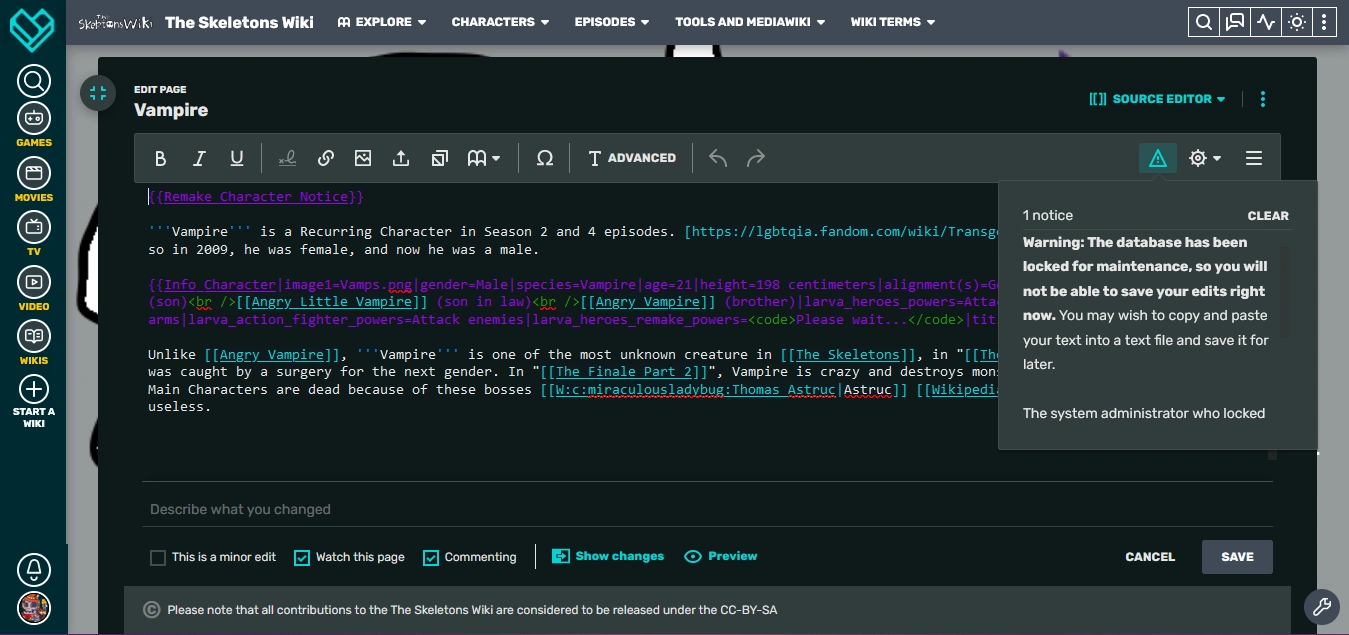The width and height of the screenshot is (1349, 635).
Task: Undo the last edit with the undo arrow
Action: [717, 158]
